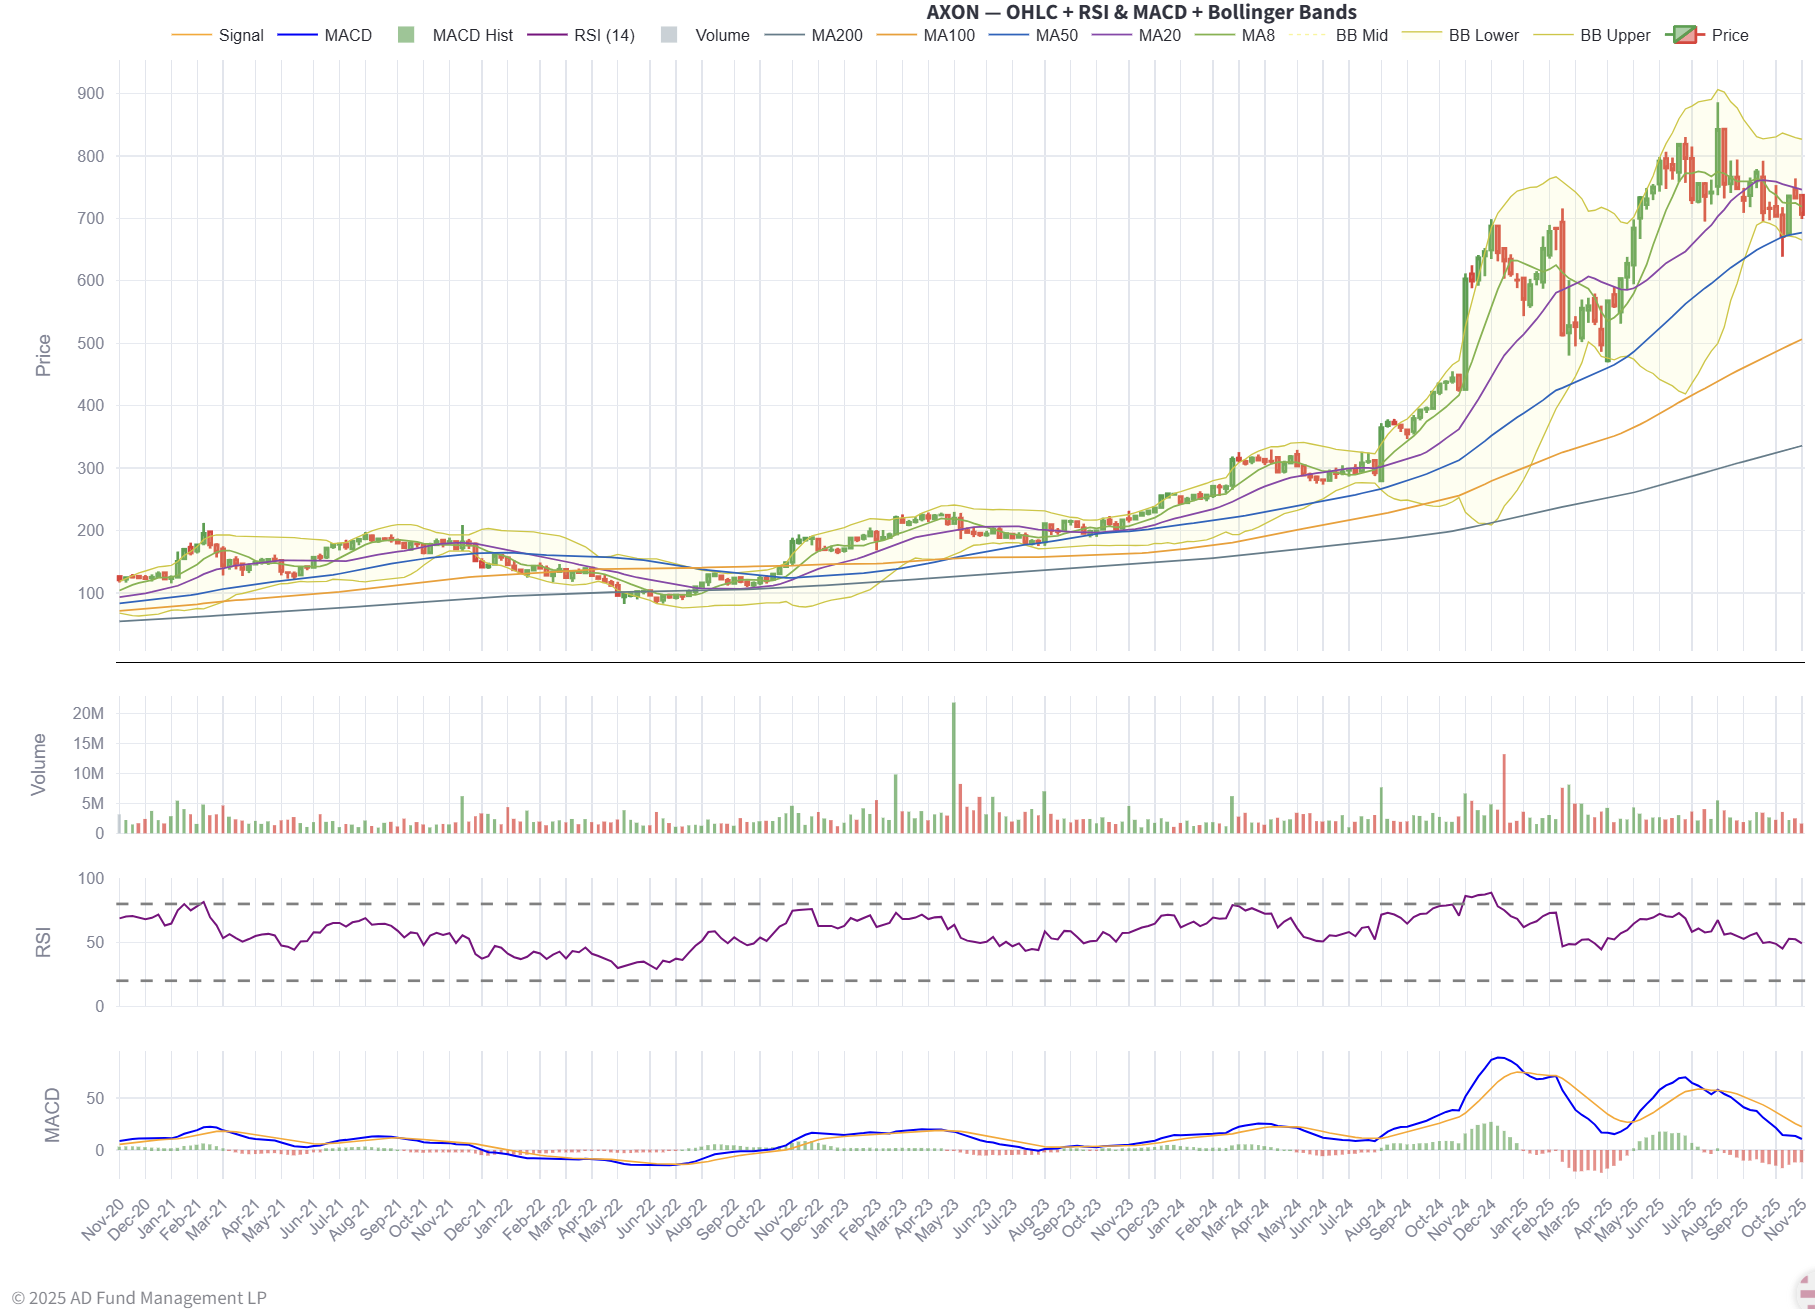Click the Price axis label

pos(43,355)
